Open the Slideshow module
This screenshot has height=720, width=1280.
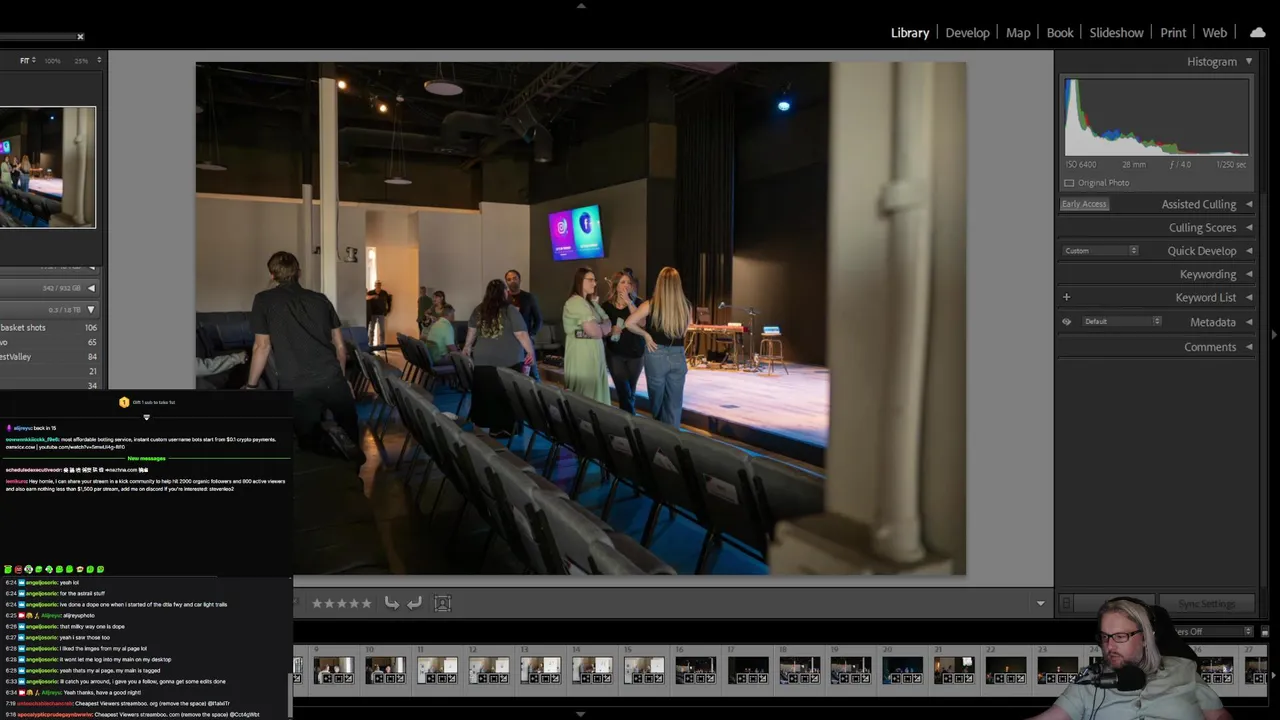click(1116, 33)
